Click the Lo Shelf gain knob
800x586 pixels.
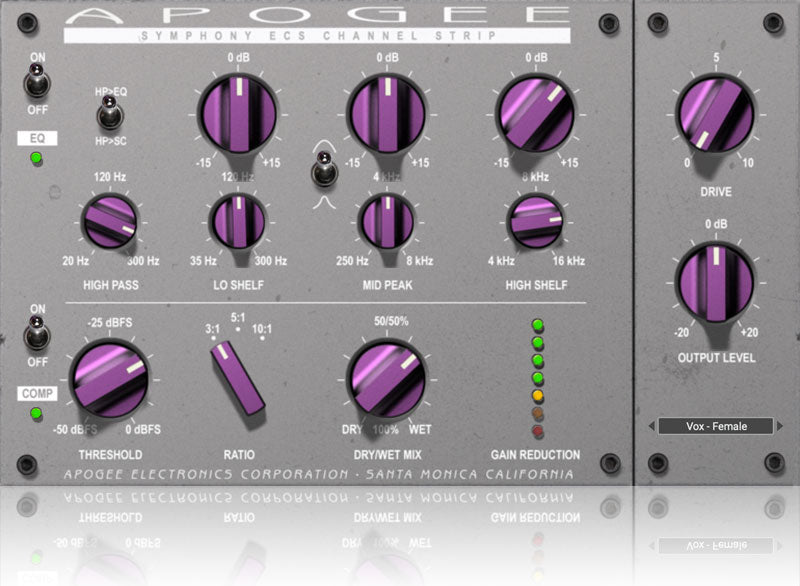click(239, 114)
